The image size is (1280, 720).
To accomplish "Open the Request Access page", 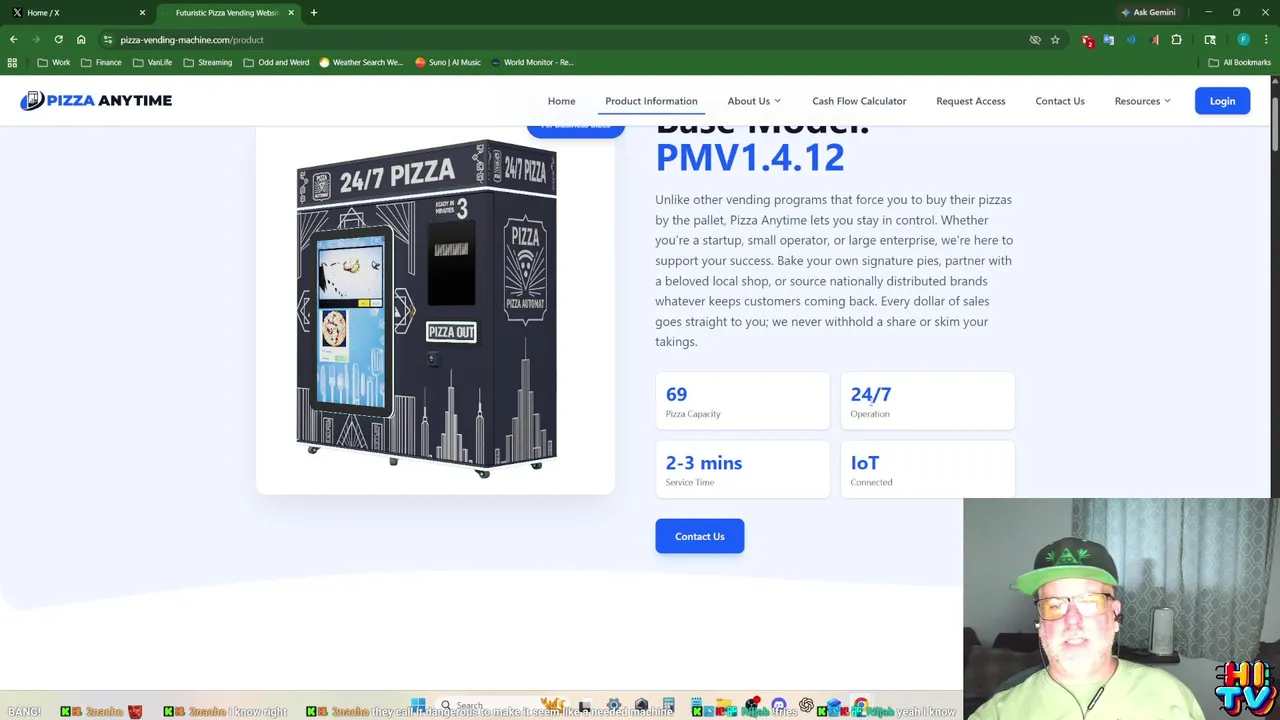I will point(970,101).
